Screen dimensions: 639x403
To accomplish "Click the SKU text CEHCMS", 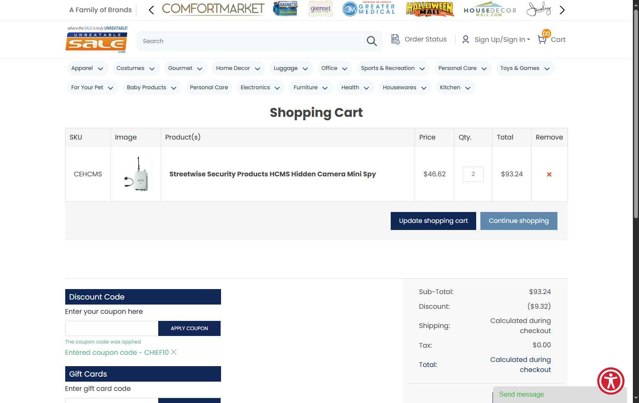I will coord(88,174).
